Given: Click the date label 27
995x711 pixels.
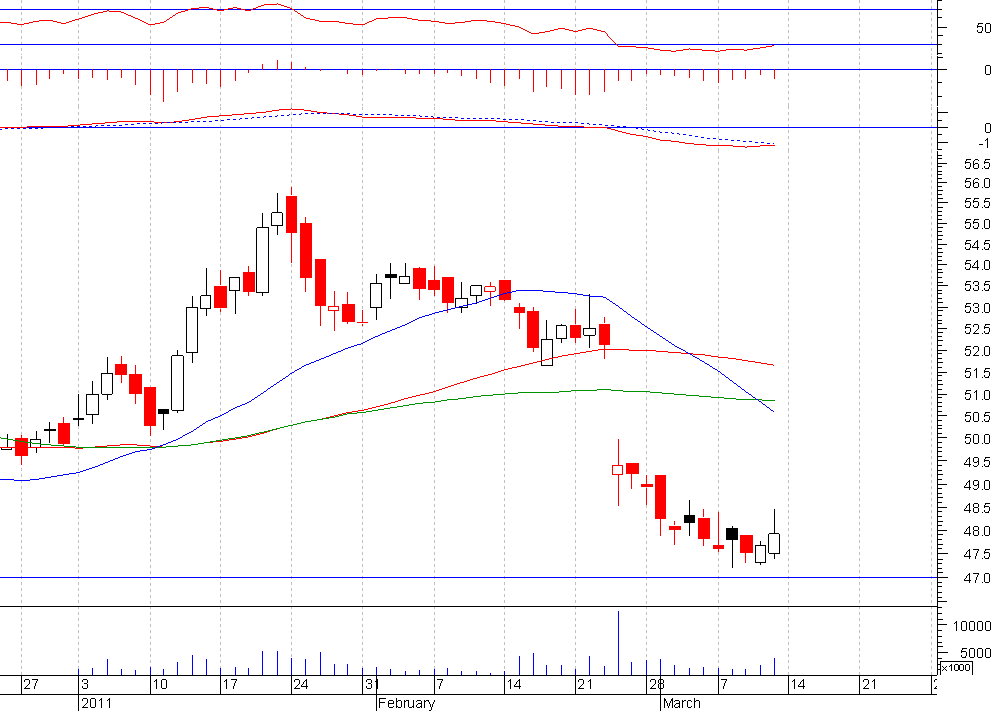Looking at the screenshot, I should coord(30,684).
